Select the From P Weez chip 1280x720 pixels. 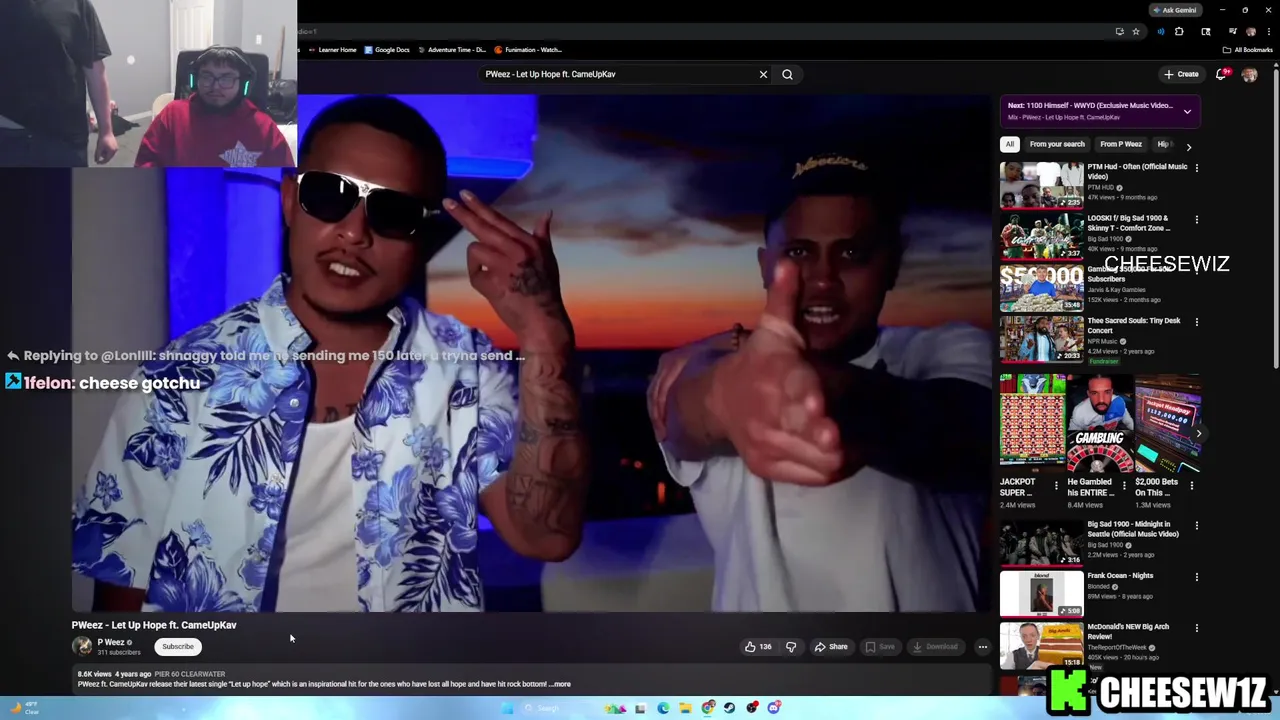[x=1121, y=144]
